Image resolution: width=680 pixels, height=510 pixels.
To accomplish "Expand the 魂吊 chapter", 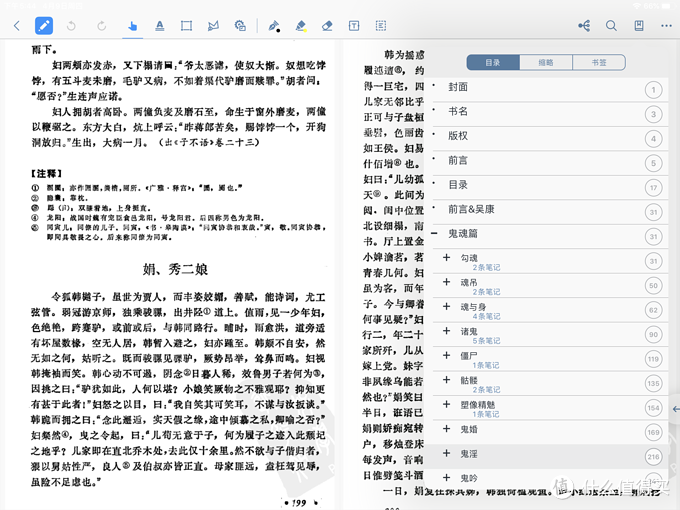I will 446,282.
